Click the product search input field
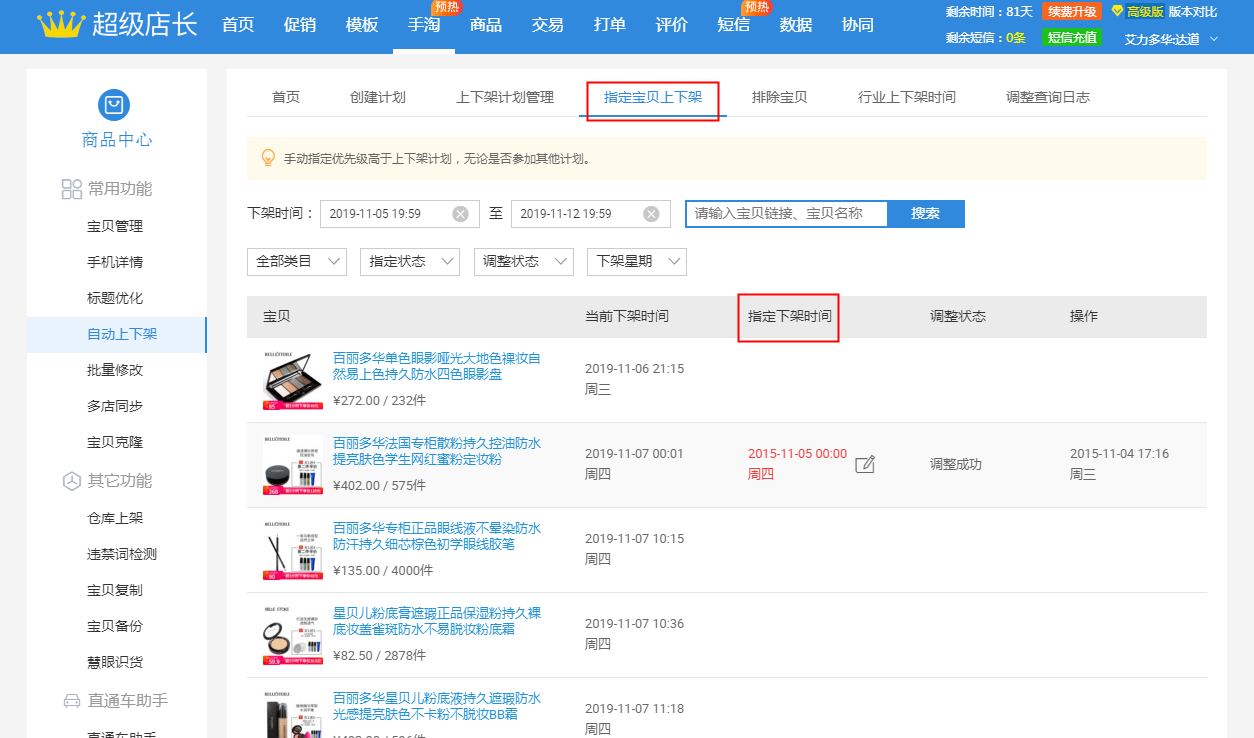Screen dimensions: 1254x738 pos(786,214)
